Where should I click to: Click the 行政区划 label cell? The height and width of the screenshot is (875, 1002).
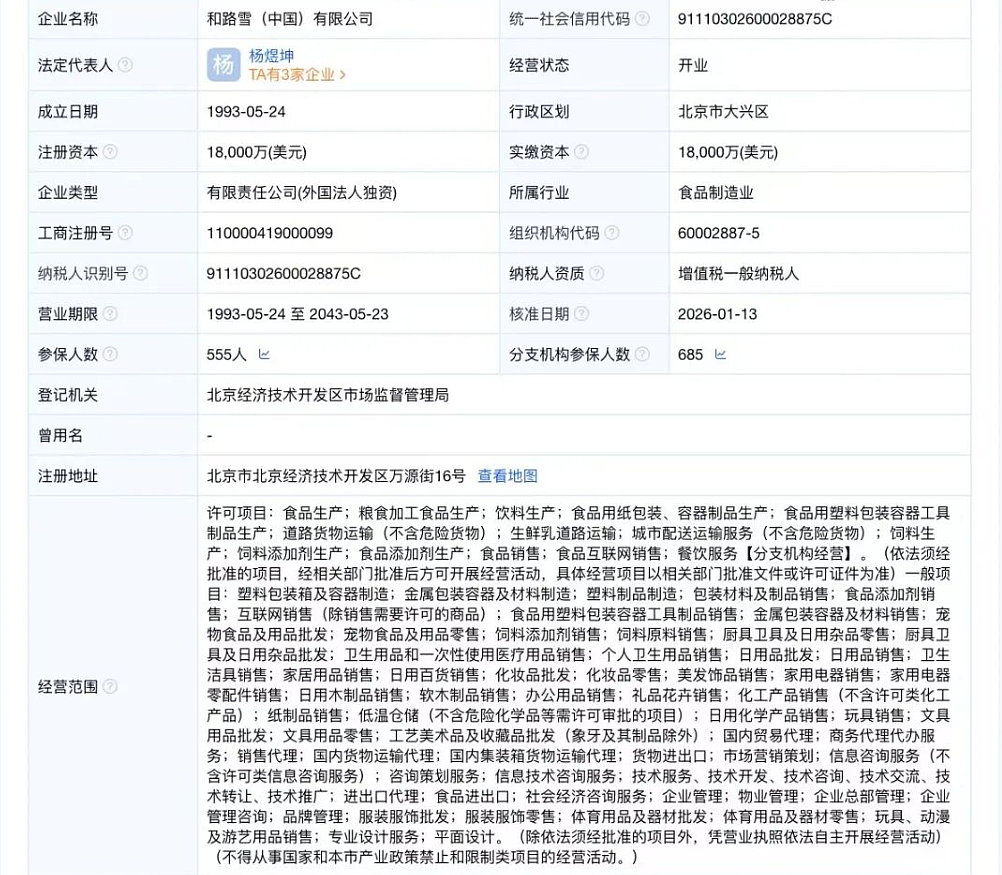(x=584, y=112)
